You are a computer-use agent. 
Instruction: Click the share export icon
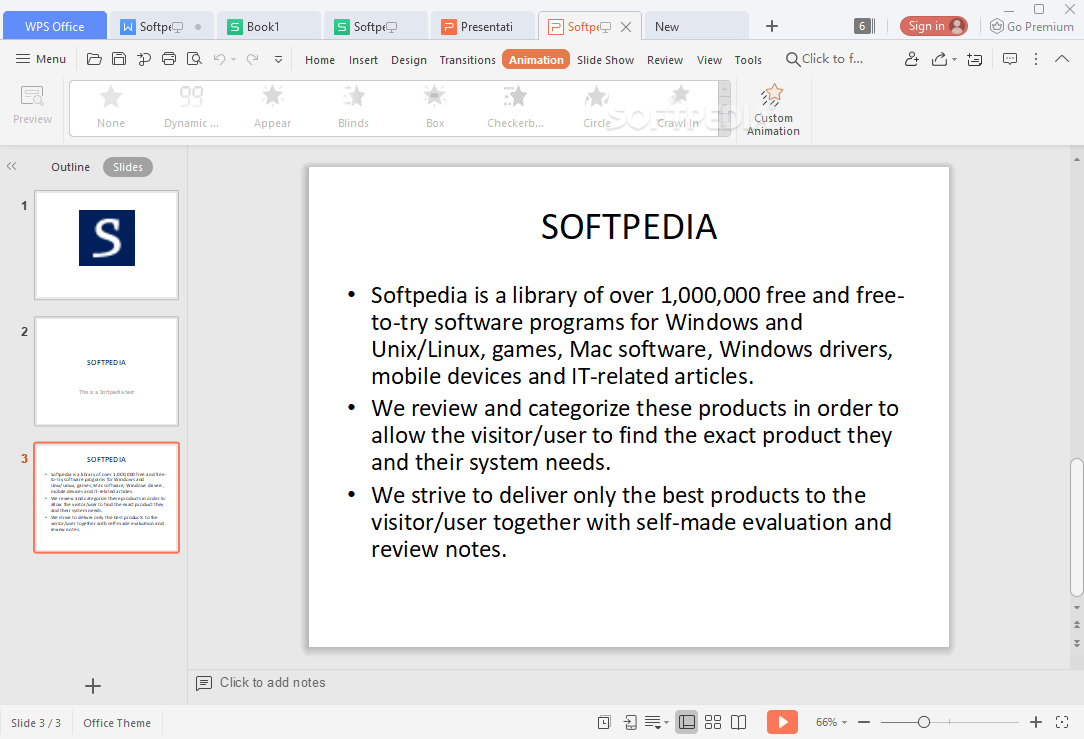(939, 59)
